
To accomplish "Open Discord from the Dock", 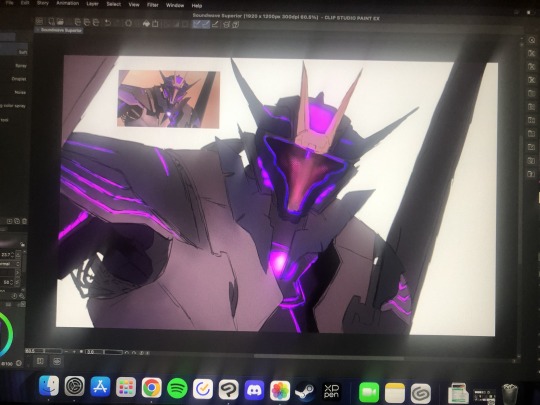I will pyautogui.click(x=254, y=390).
